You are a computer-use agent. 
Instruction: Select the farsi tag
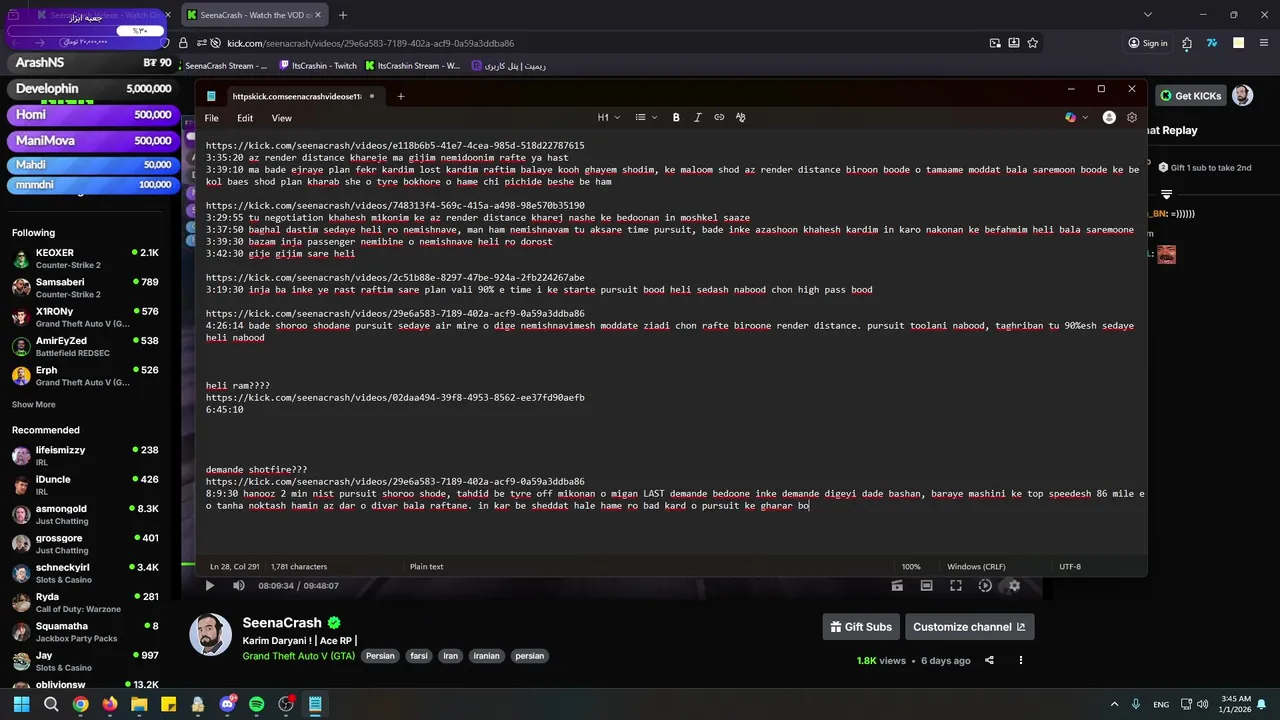(x=418, y=656)
